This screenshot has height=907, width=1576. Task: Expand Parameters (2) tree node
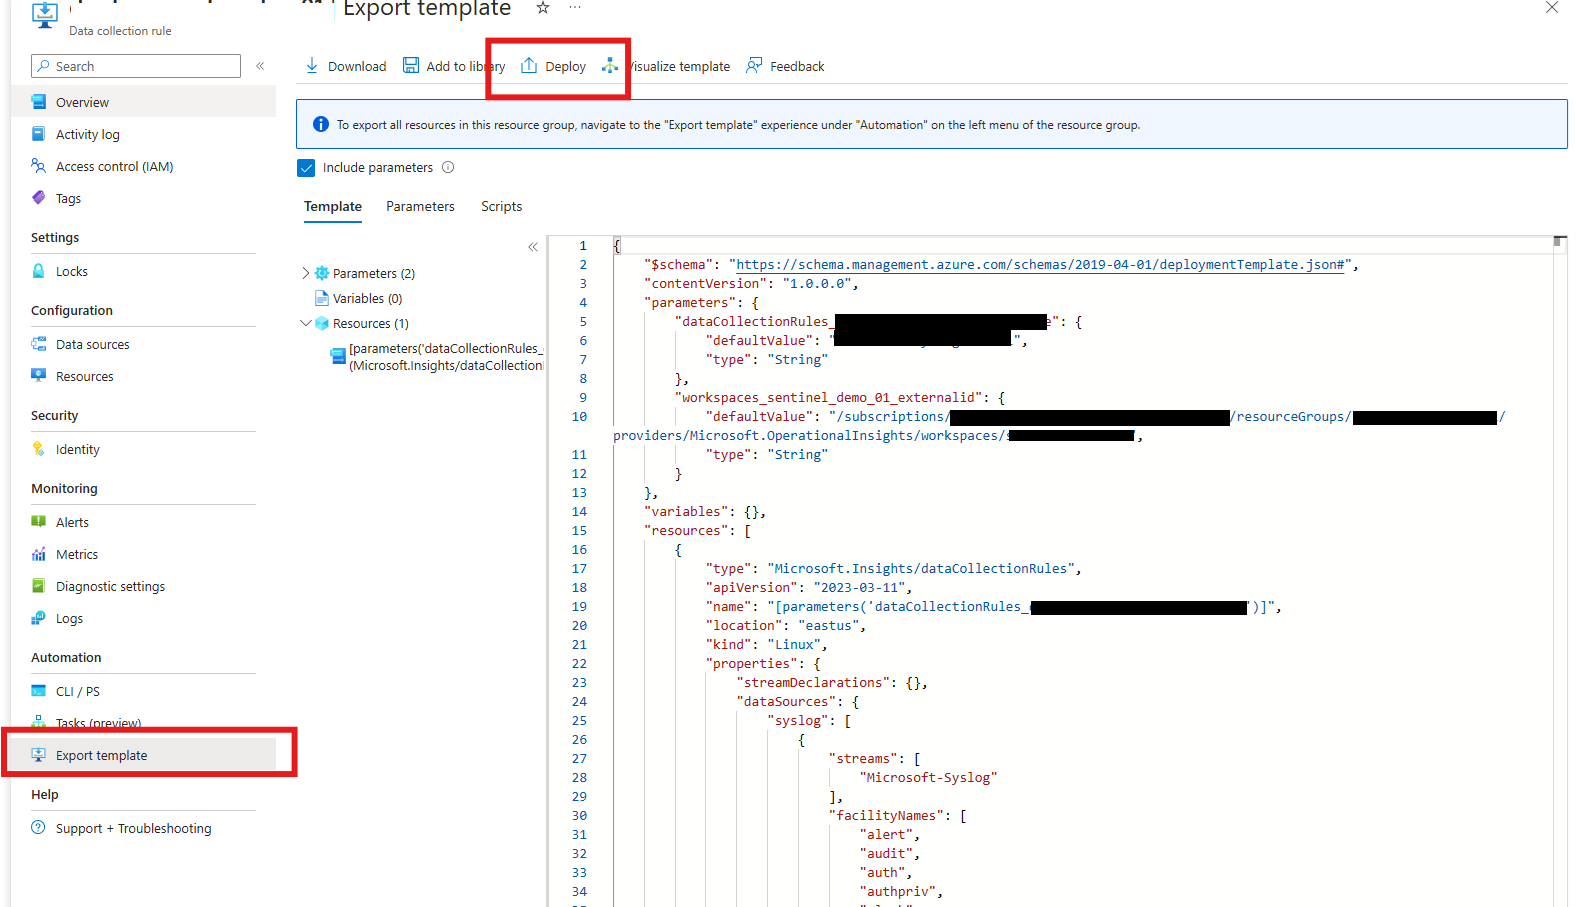[306, 273]
